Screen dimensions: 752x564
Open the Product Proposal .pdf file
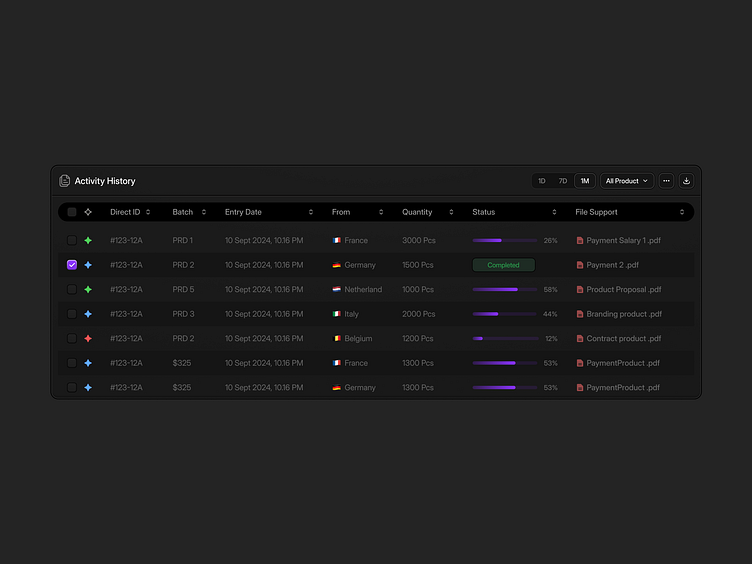[623, 290]
